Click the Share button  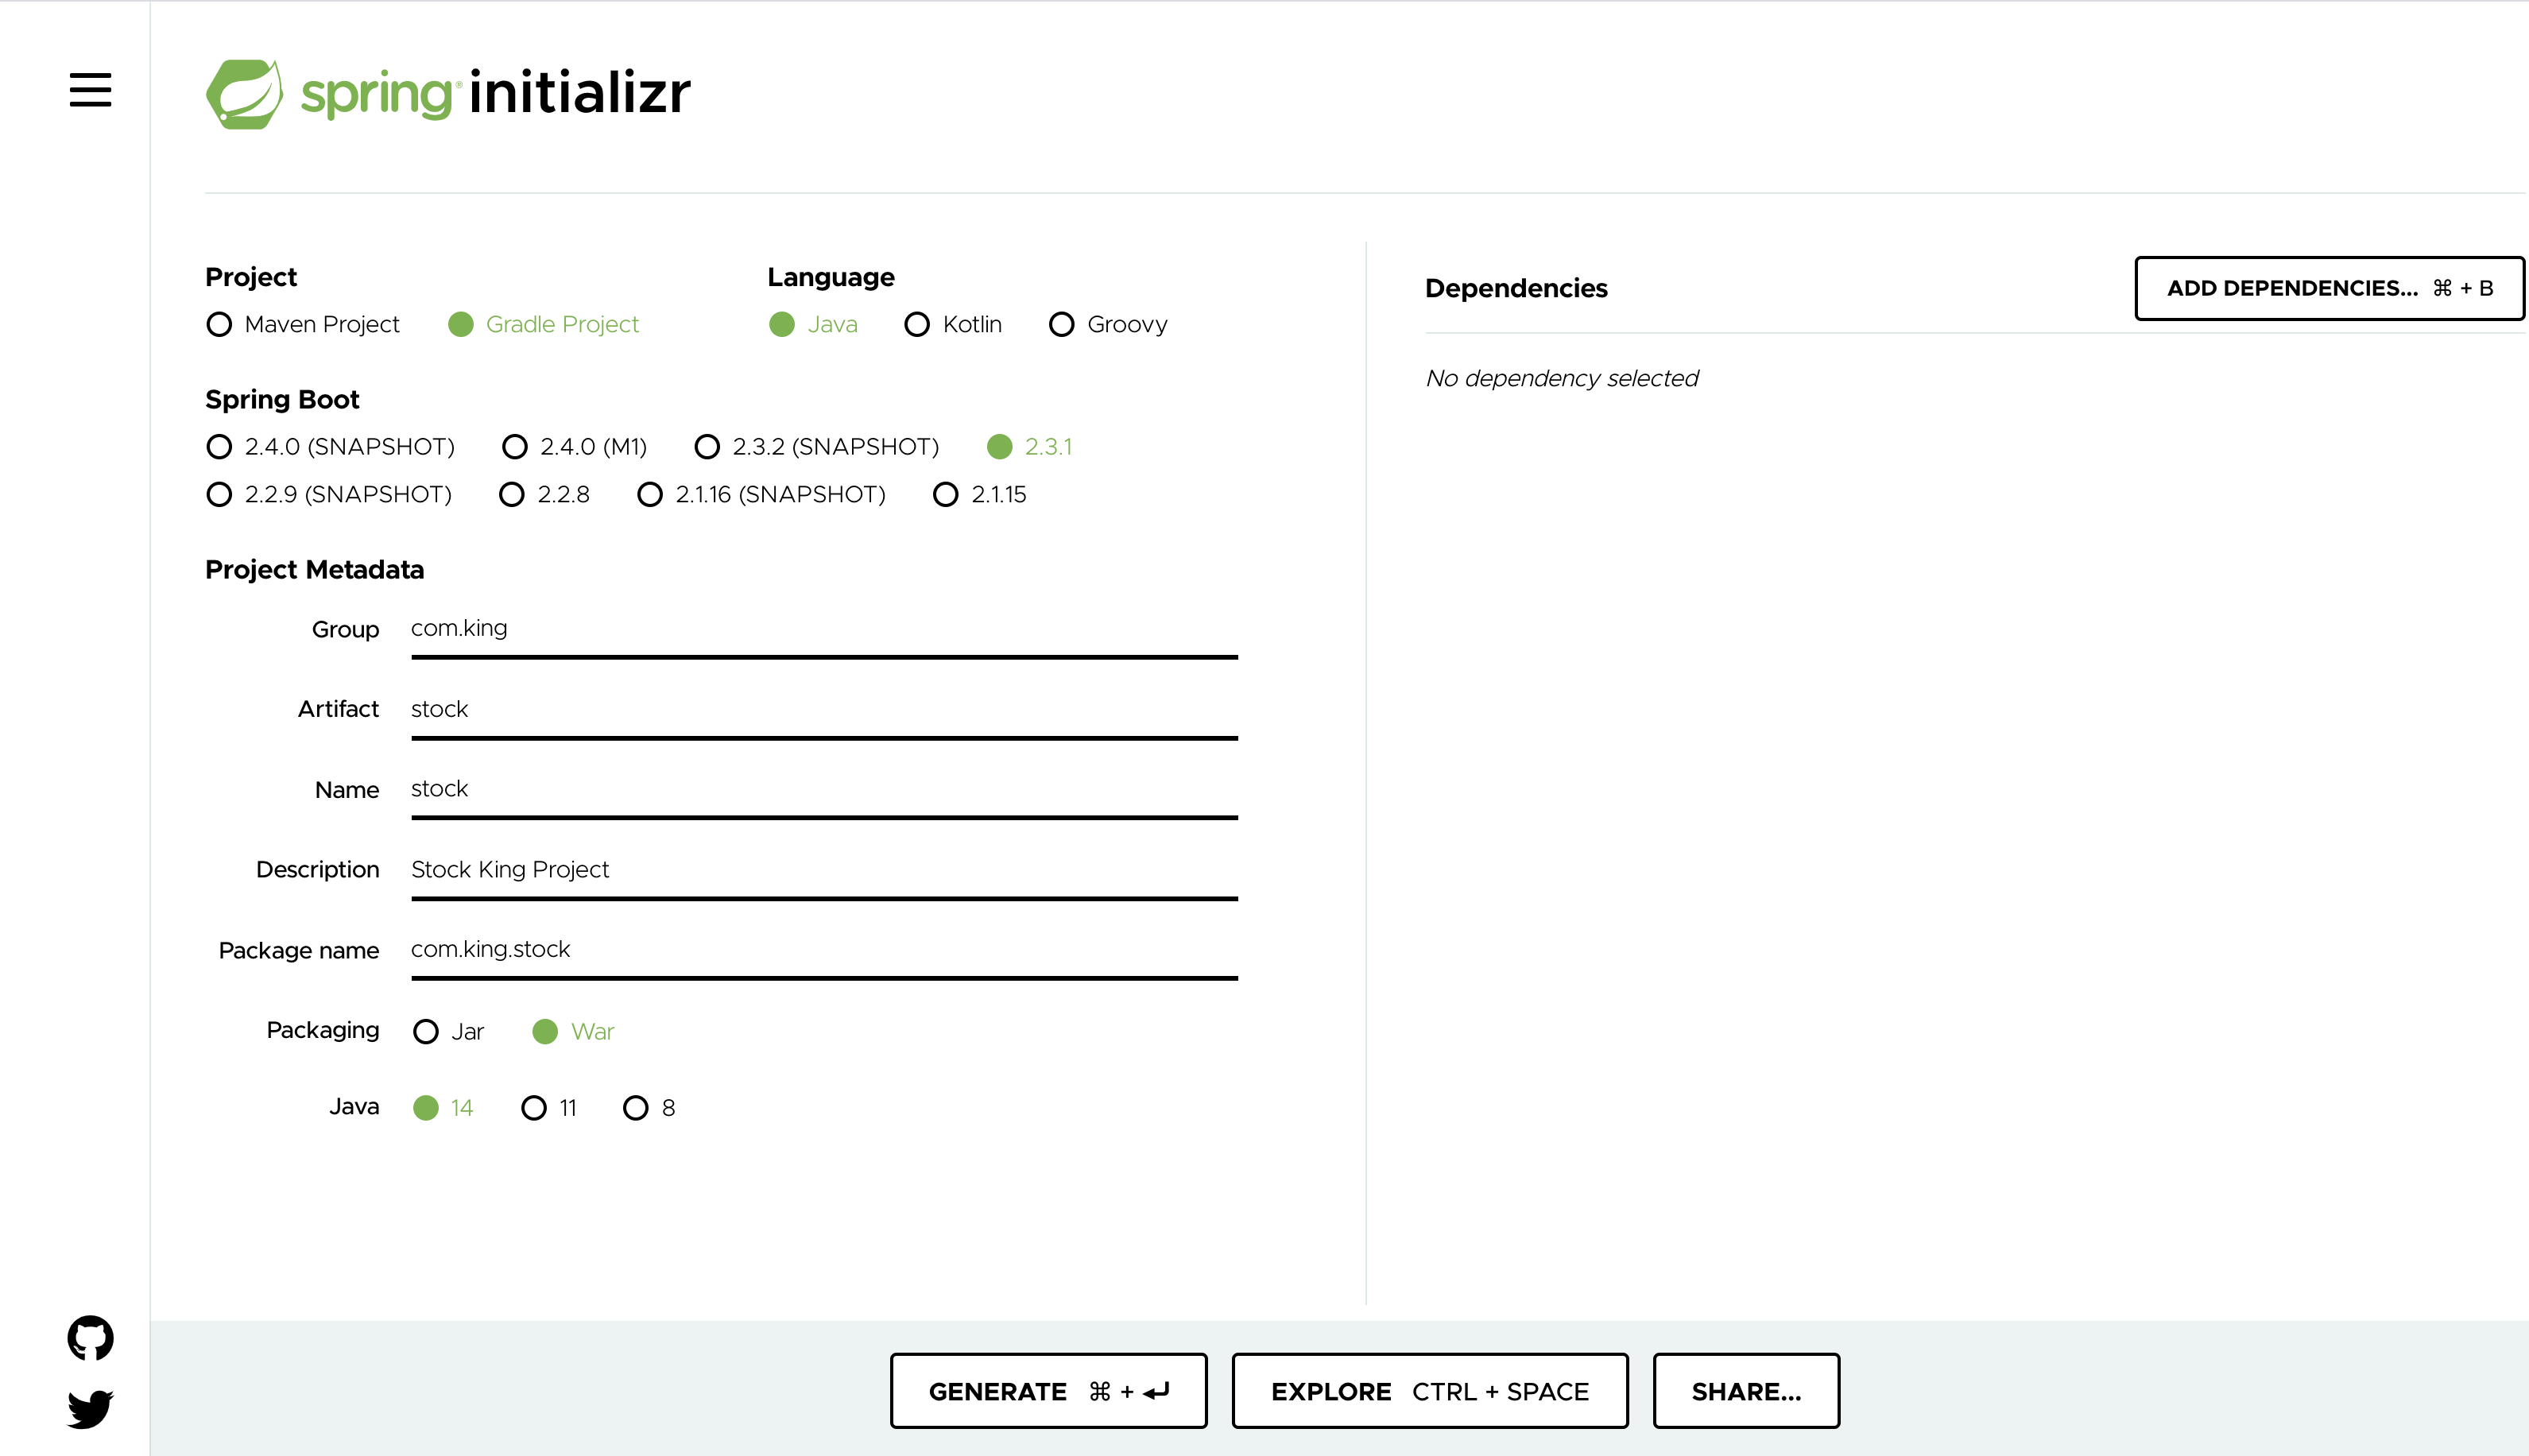[x=1745, y=1391]
